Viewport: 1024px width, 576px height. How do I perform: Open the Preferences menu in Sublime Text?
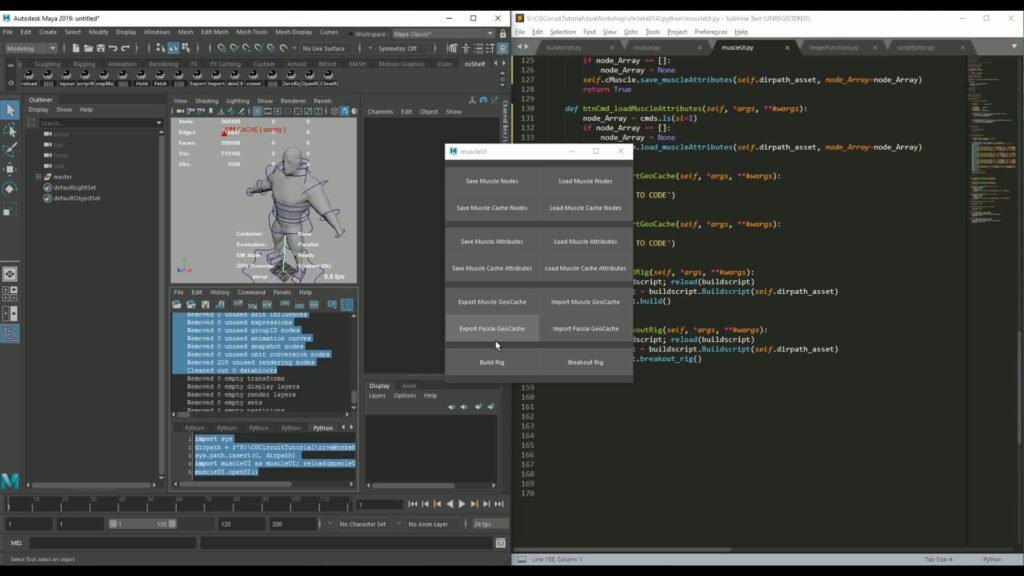(x=711, y=32)
